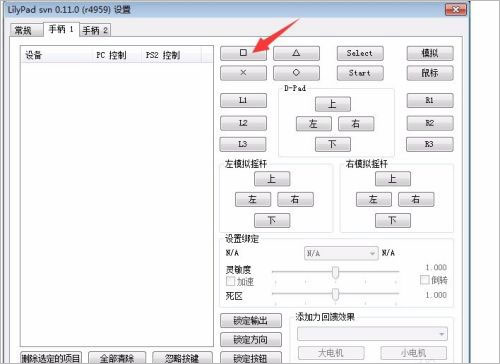Click the 全部清除 clear all button
This screenshot has width=500, height=364.
117,358
